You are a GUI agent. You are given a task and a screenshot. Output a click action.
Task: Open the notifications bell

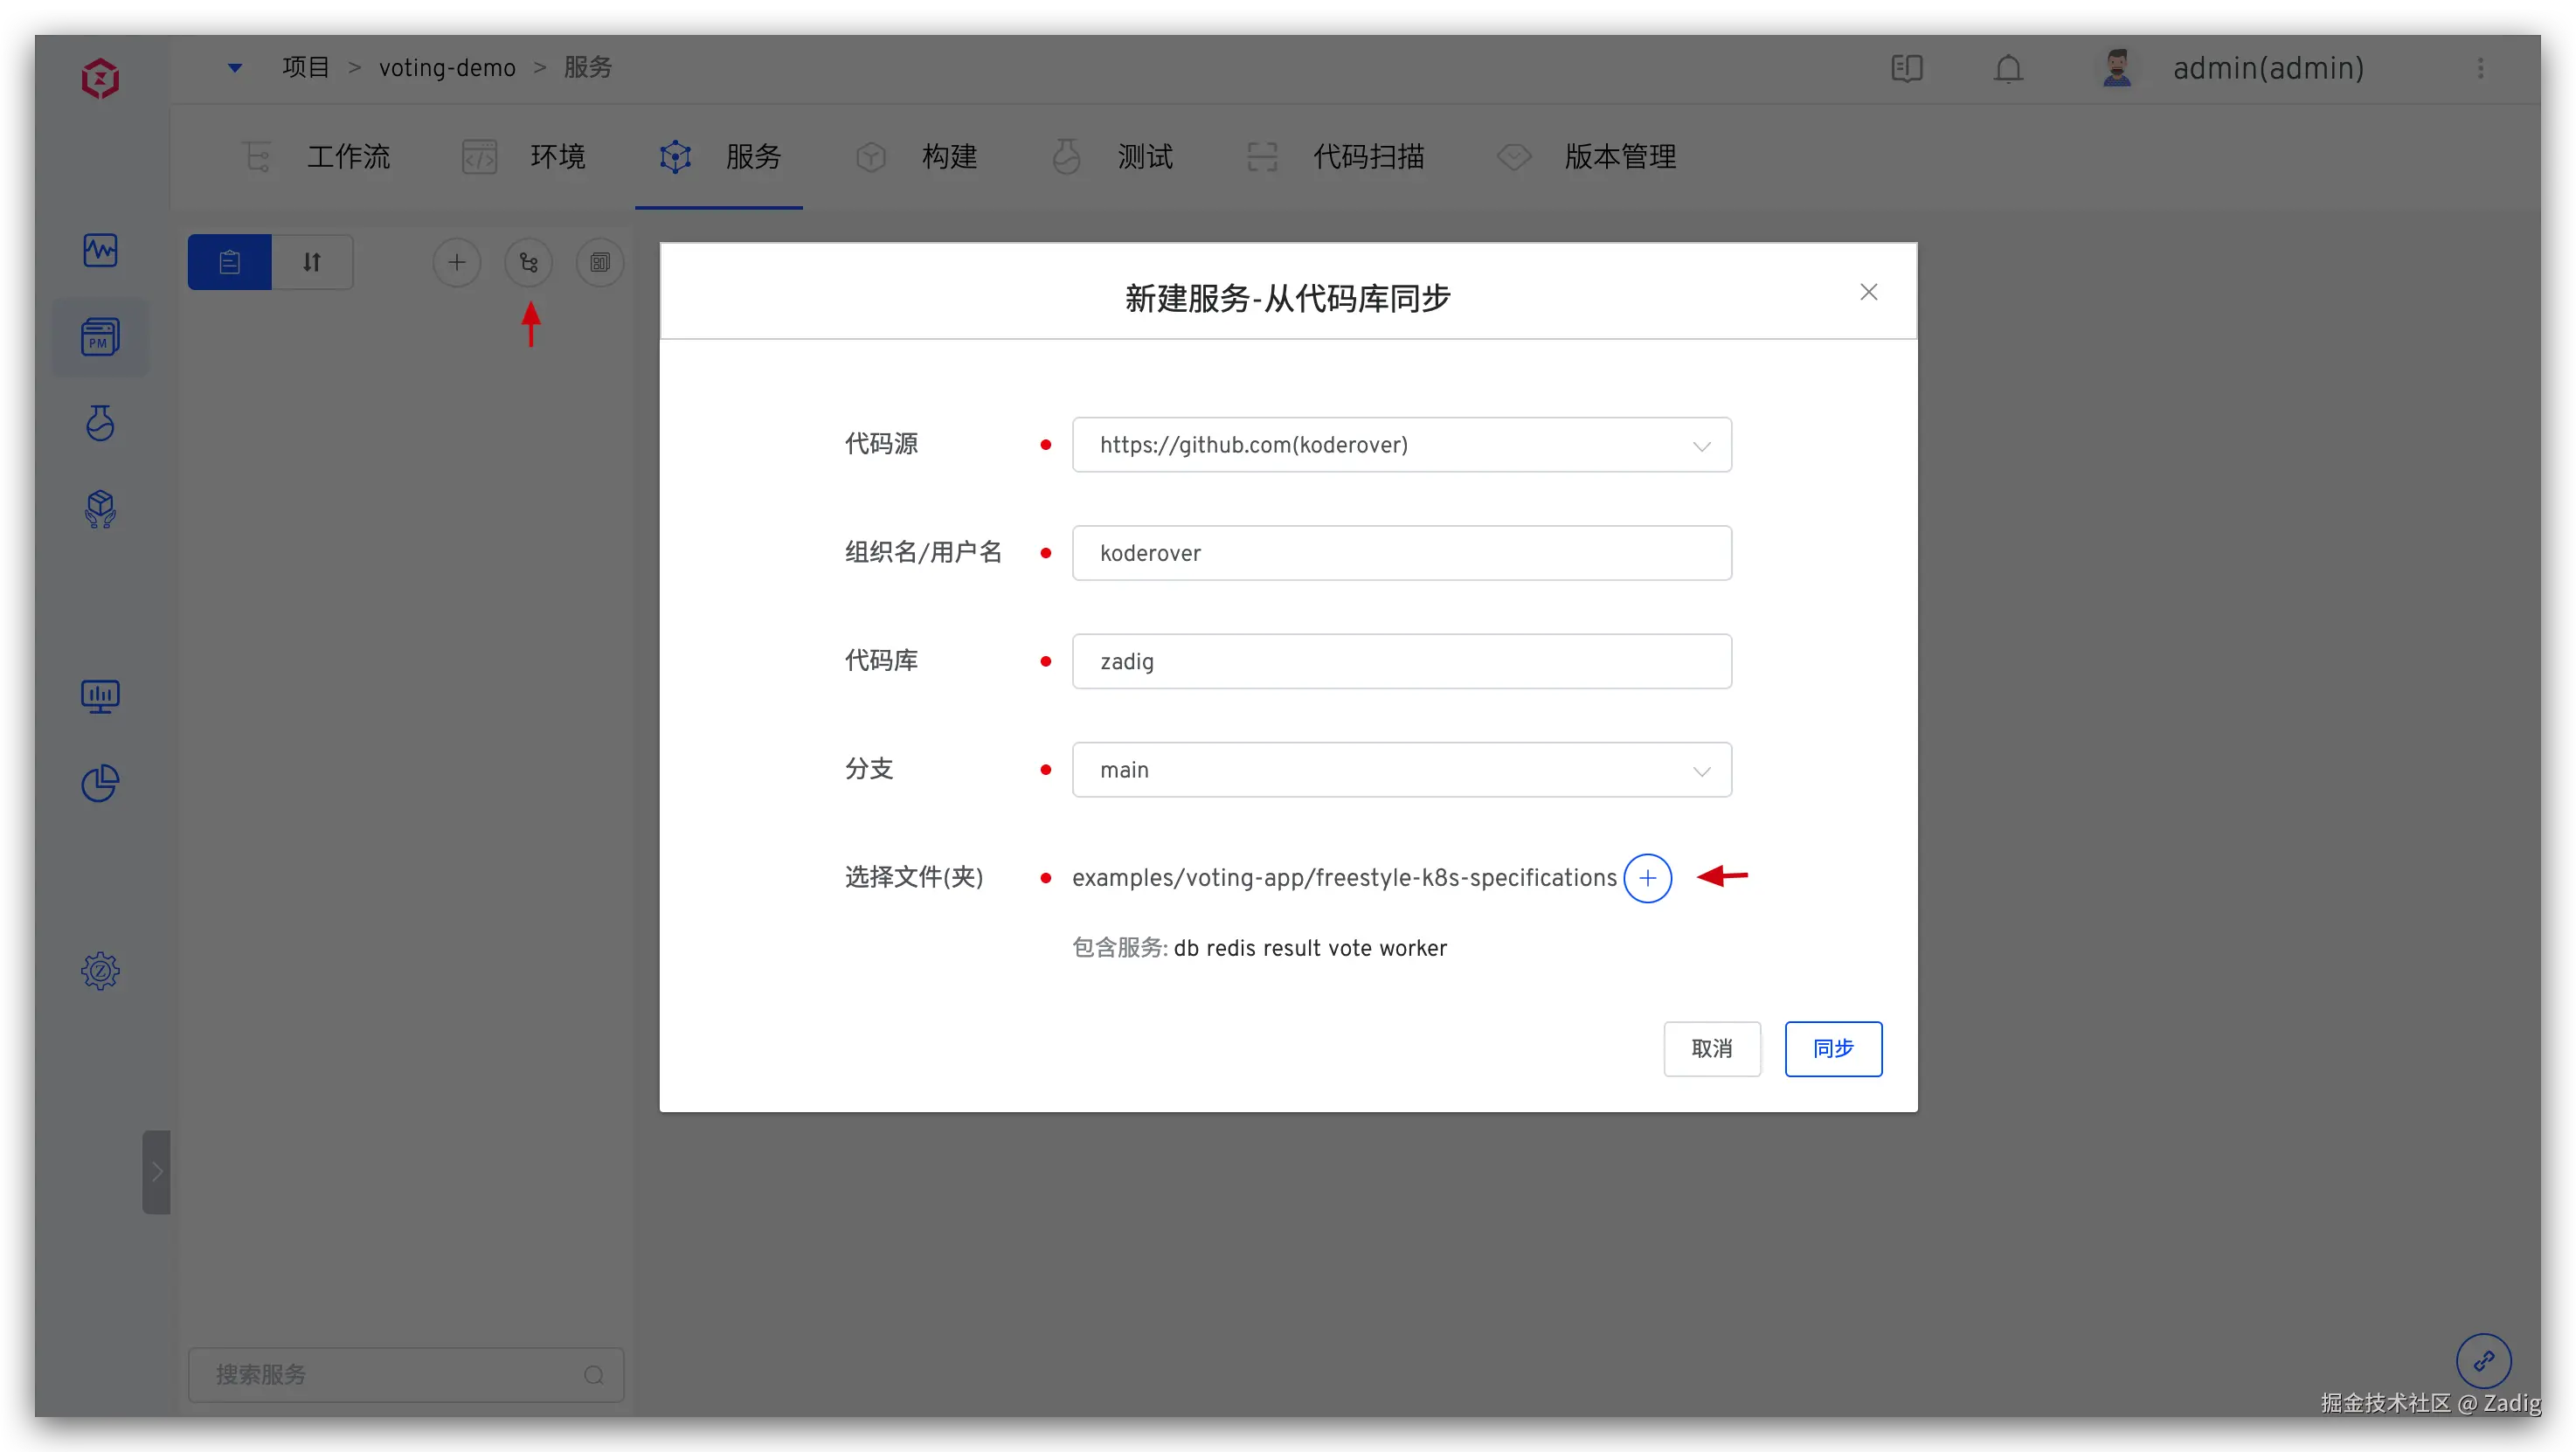[x=2008, y=68]
